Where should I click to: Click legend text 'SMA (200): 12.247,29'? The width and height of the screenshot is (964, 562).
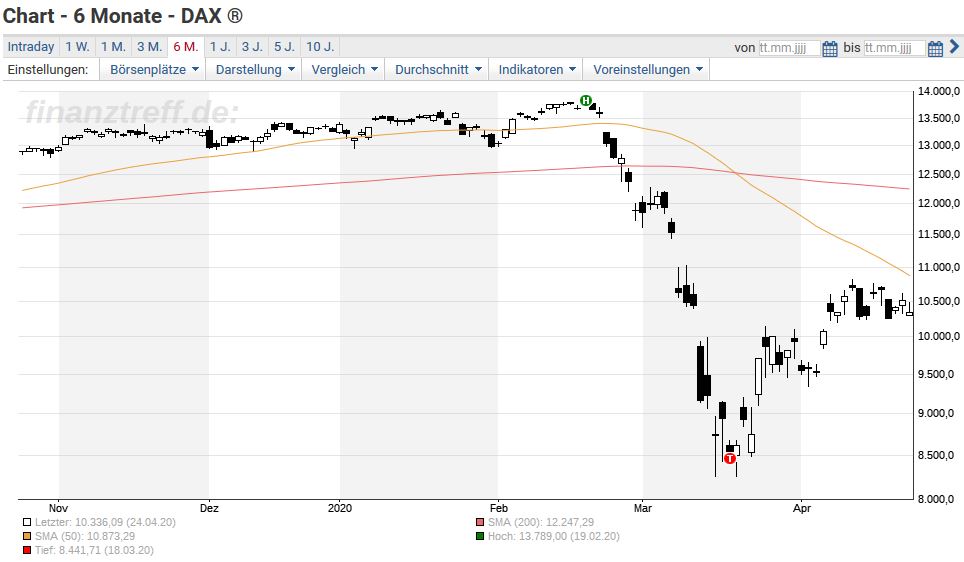(541, 523)
